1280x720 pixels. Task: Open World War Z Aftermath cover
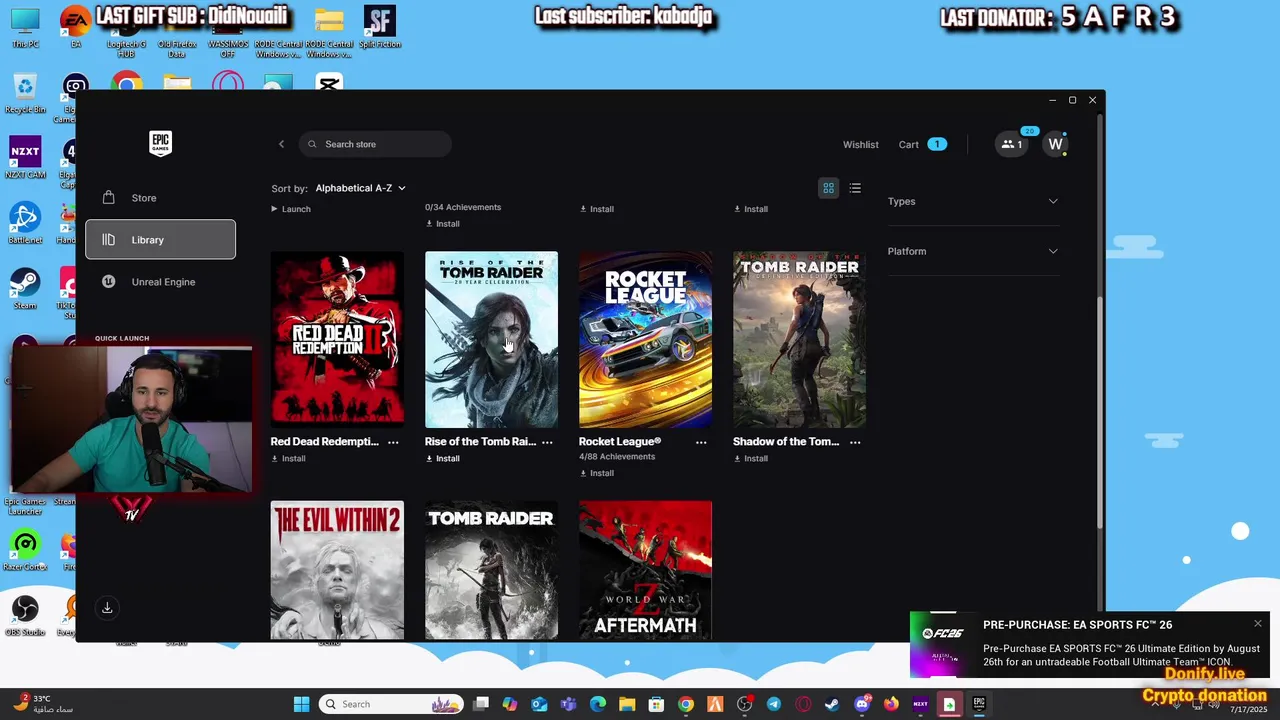(x=645, y=570)
